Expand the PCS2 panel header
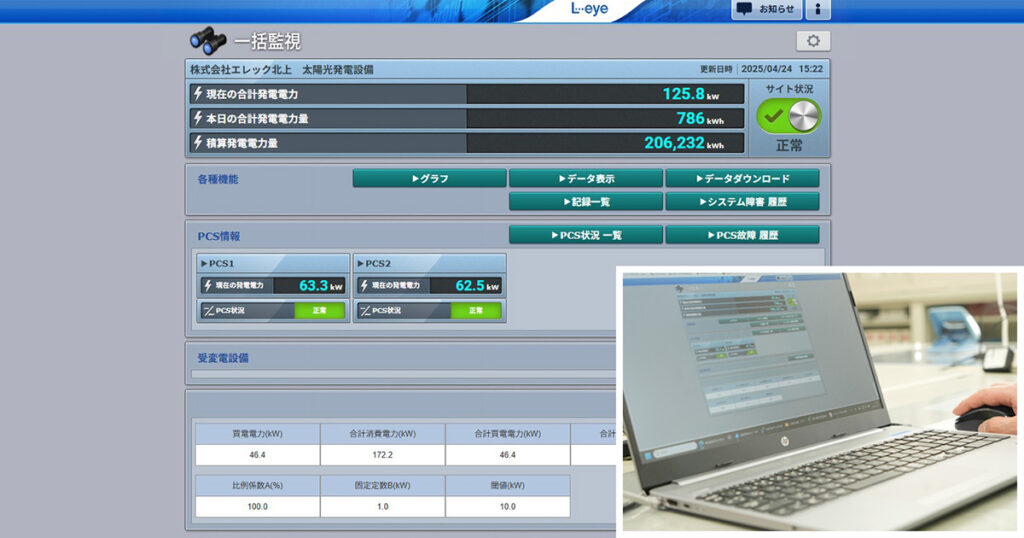The image size is (1024, 538). pos(429,264)
